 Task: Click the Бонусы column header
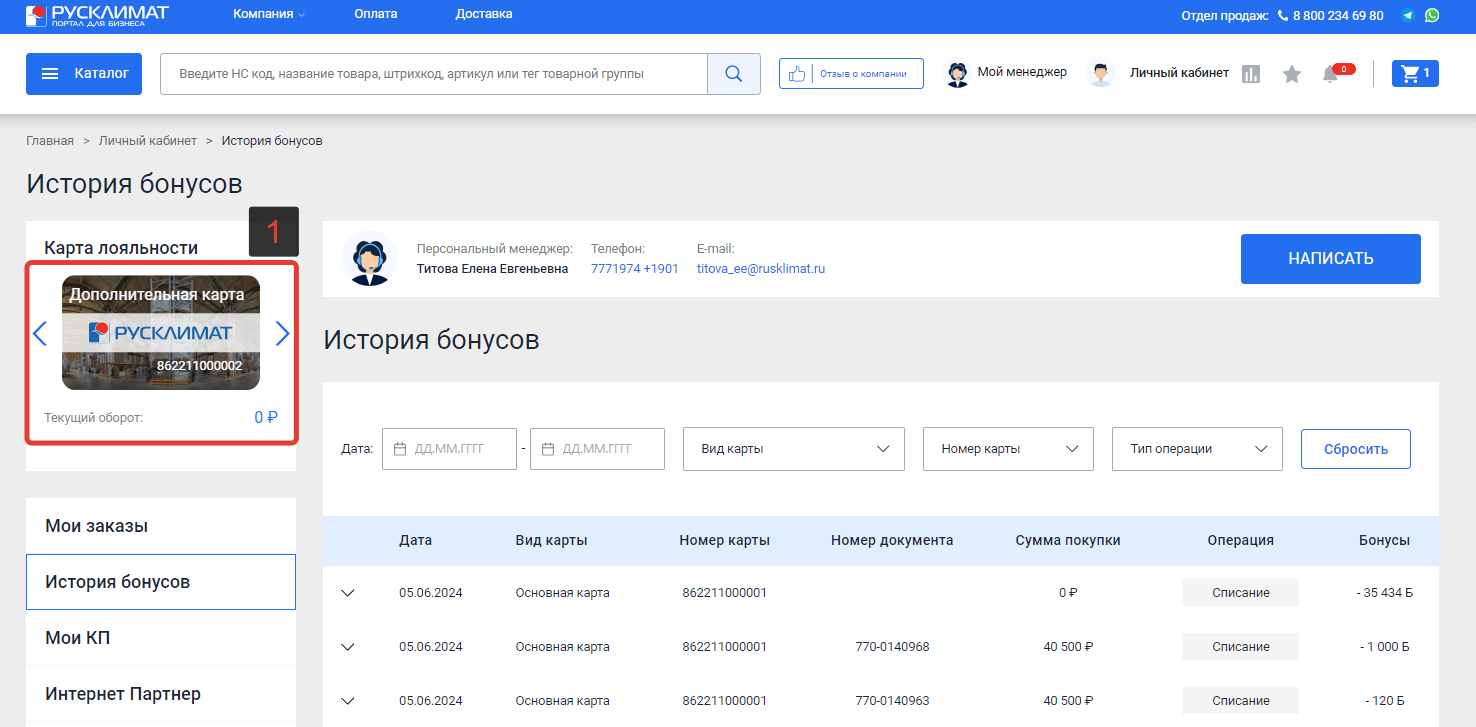click(x=1384, y=540)
